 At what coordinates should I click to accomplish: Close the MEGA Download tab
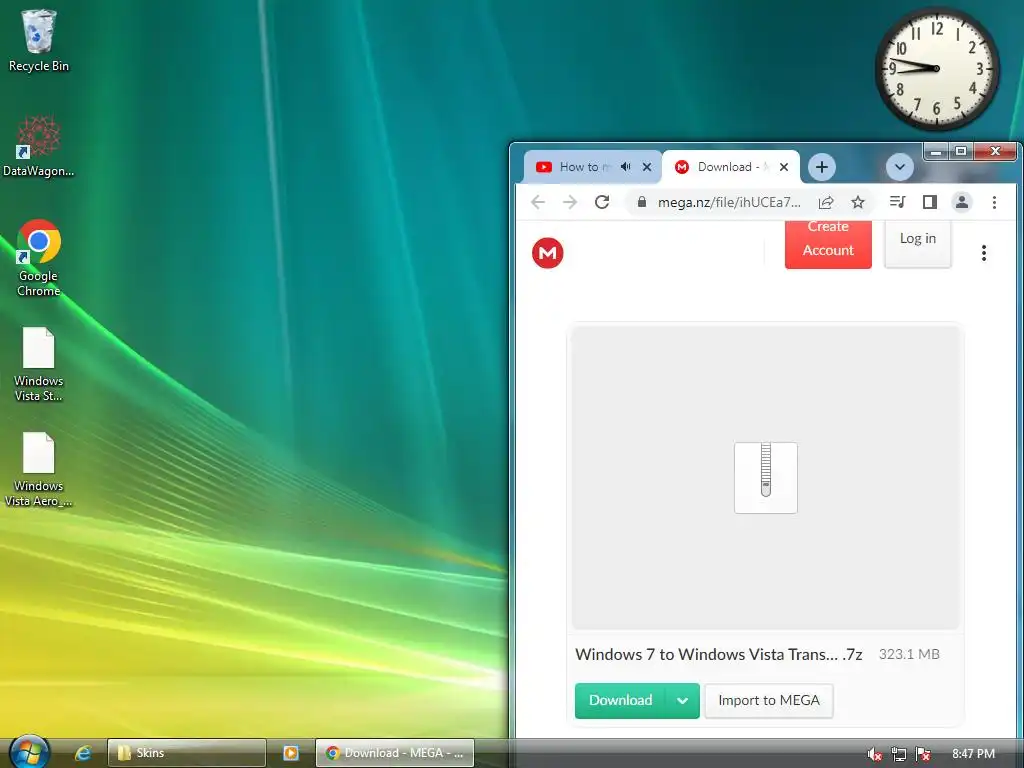pyautogui.click(x=784, y=167)
